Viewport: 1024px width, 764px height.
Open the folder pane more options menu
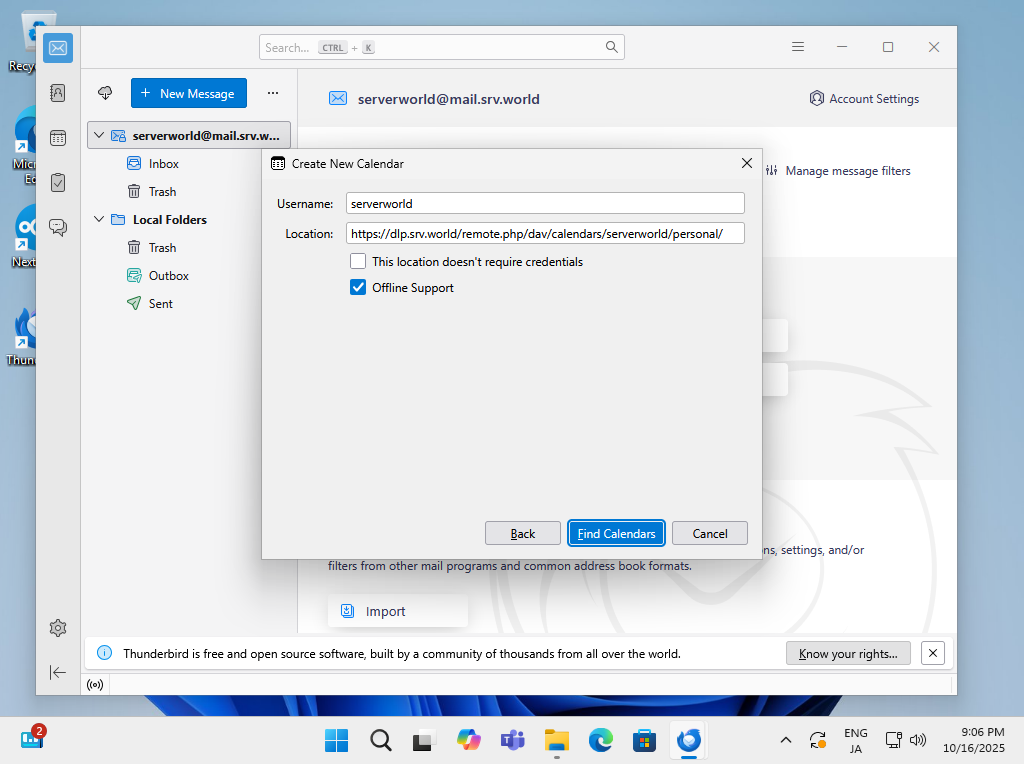[x=273, y=93]
